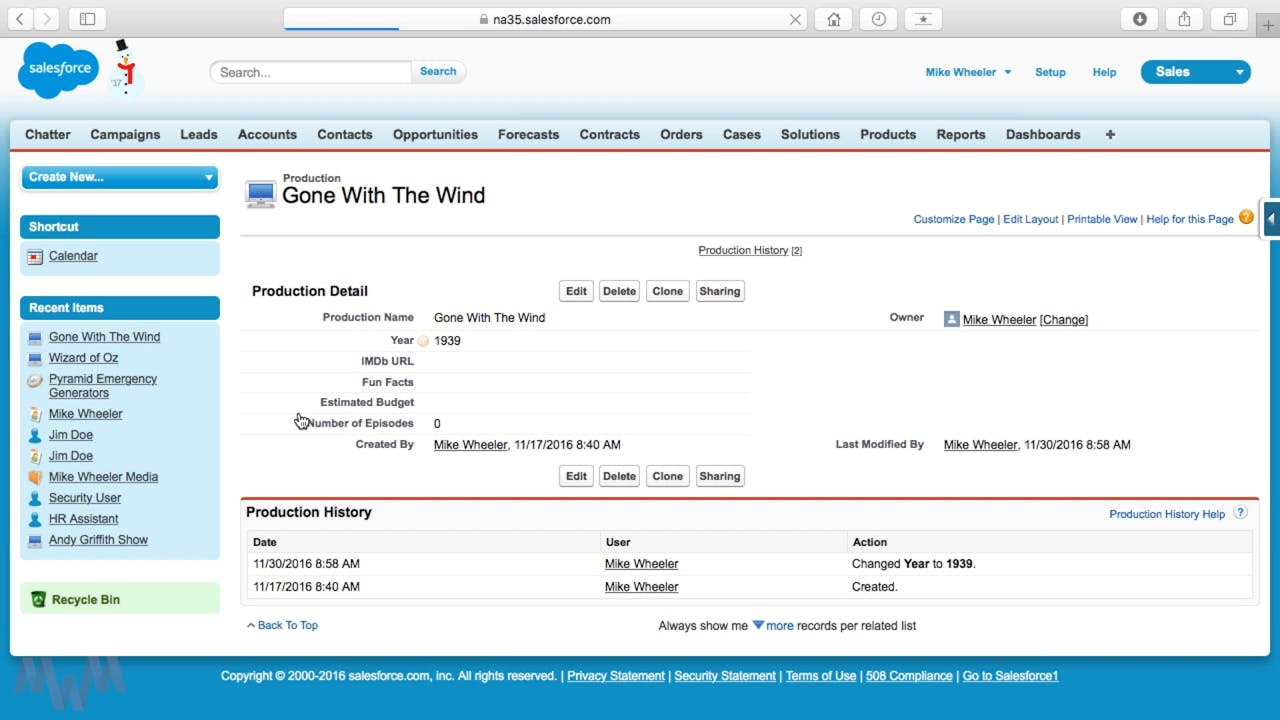Open the Edit Layout link
The width and height of the screenshot is (1280, 720).
1030,219
